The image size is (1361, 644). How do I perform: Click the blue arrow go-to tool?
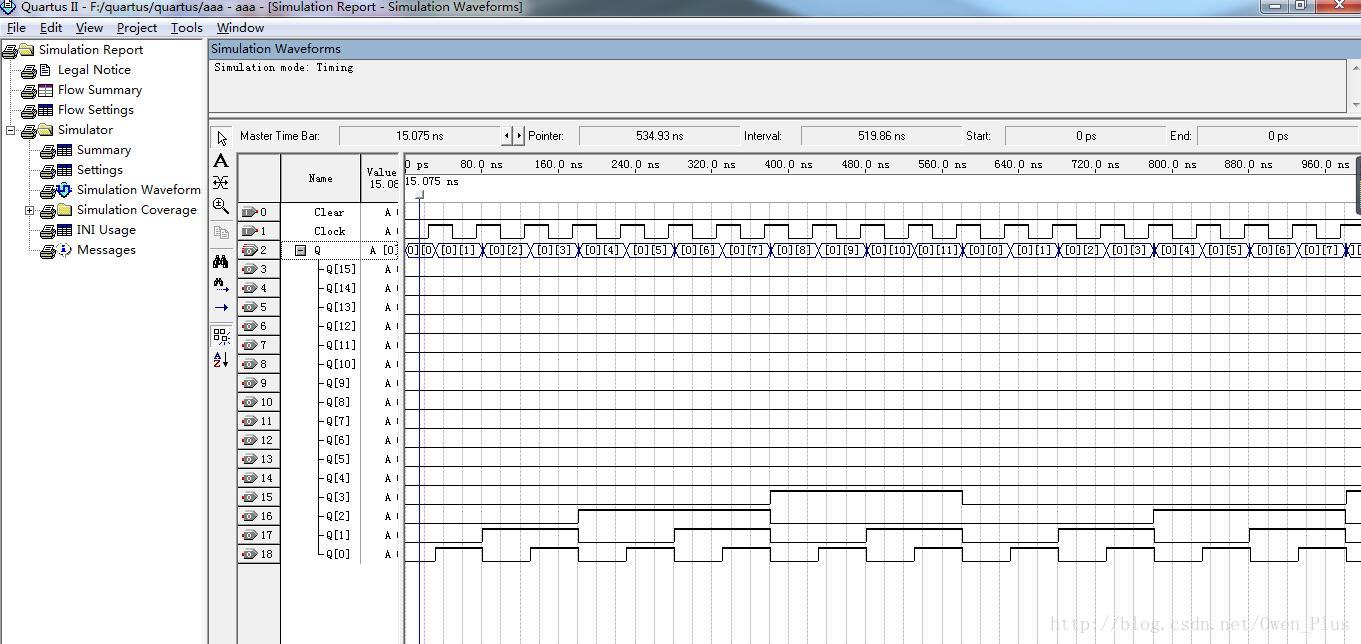(221, 307)
